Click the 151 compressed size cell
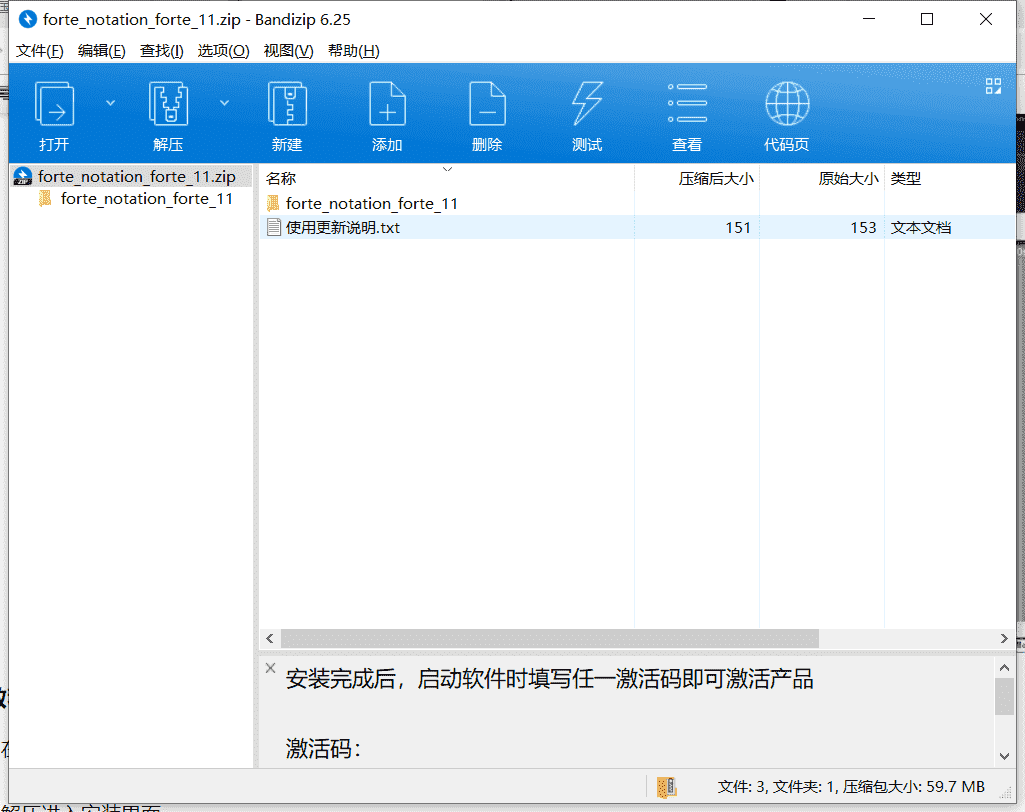 pos(738,228)
